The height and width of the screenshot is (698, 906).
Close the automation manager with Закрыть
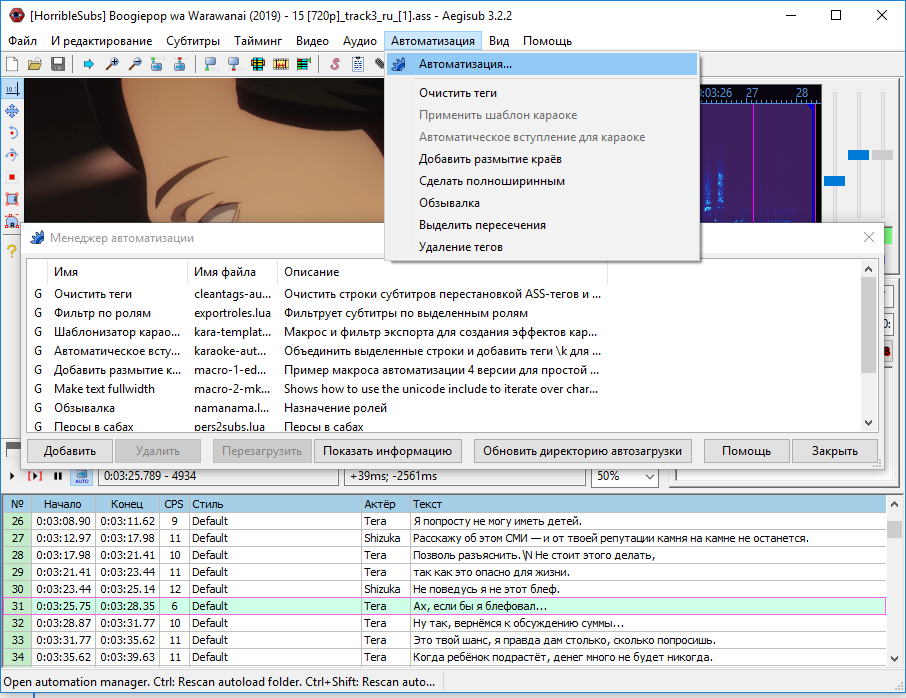tap(833, 451)
